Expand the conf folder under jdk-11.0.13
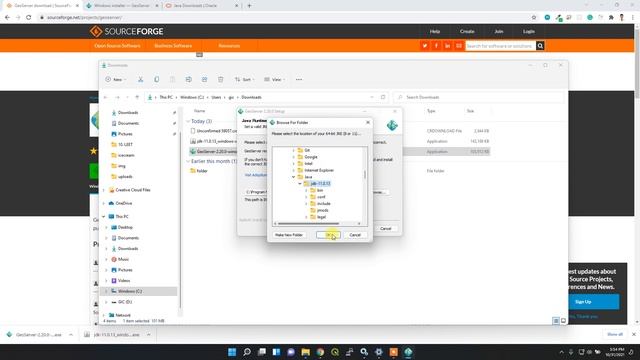The image size is (640, 360). 307,197
